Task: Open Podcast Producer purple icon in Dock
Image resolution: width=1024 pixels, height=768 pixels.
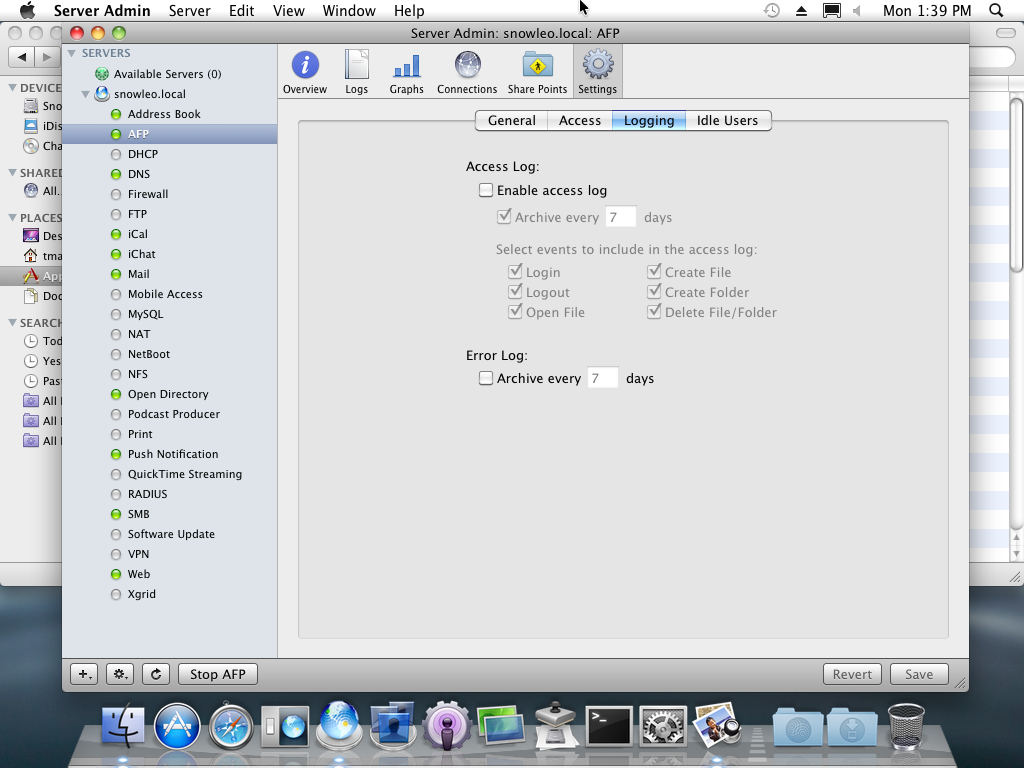Action: tap(447, 725)
